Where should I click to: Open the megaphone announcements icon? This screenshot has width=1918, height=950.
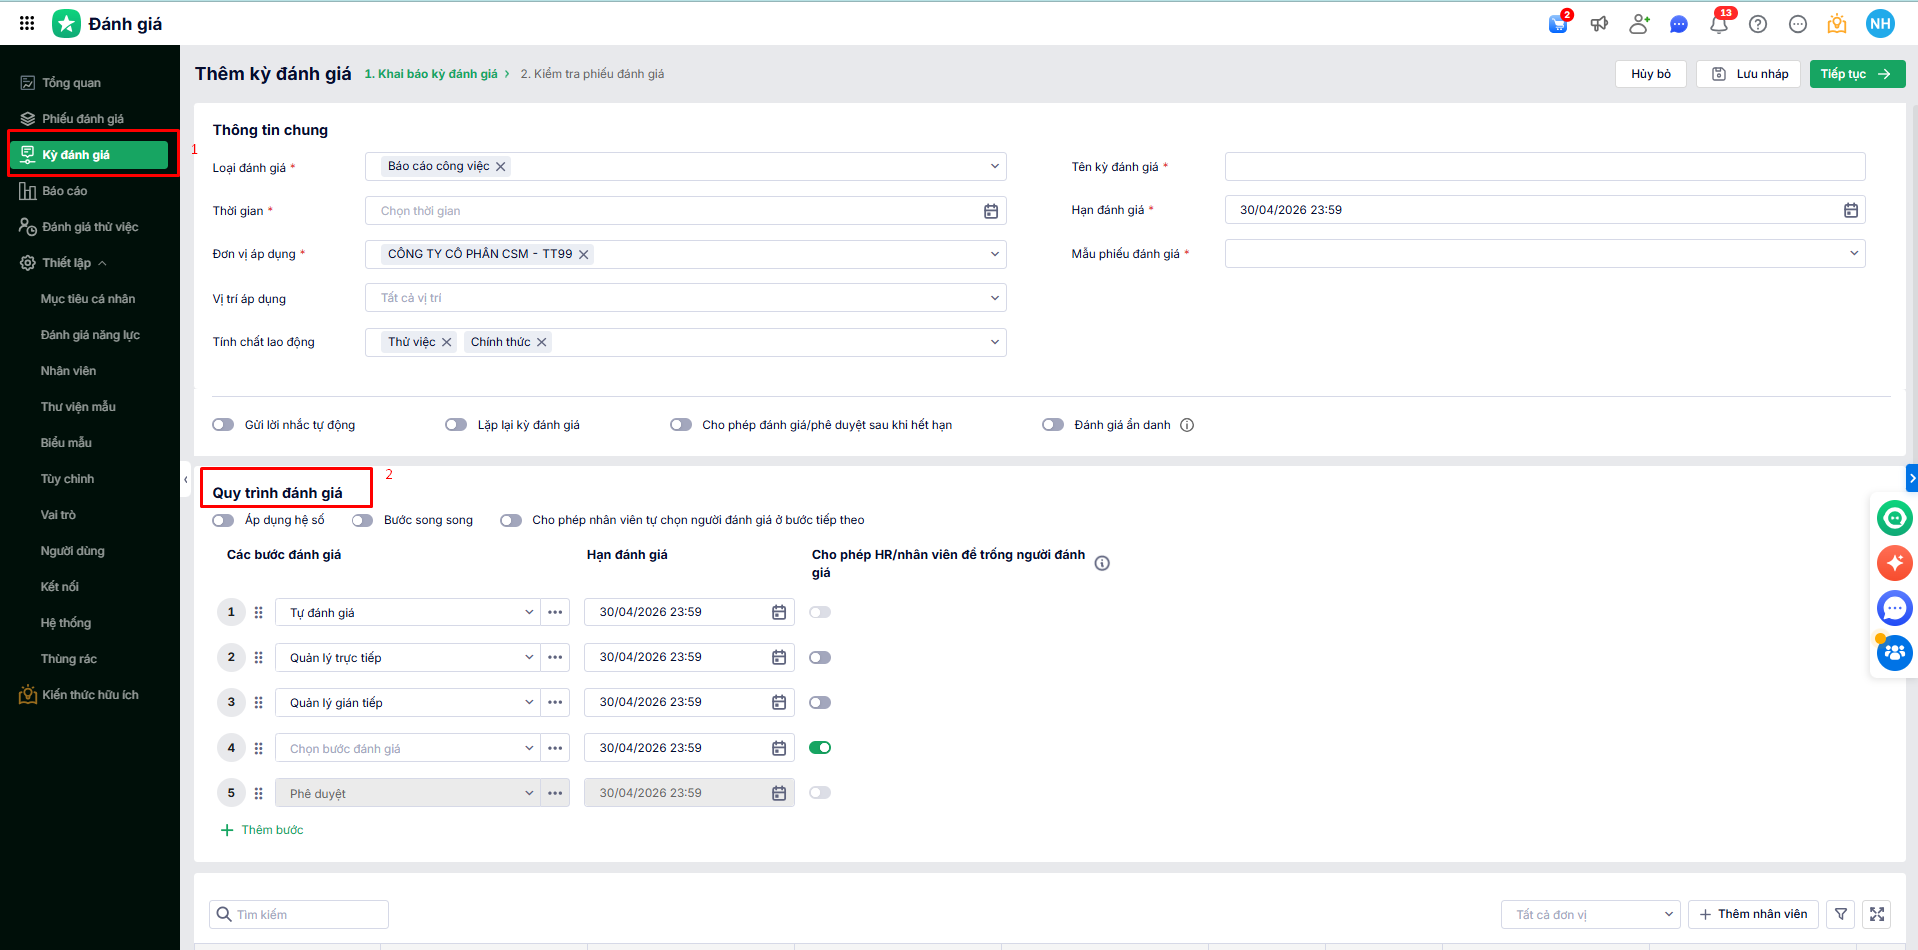1599,24
